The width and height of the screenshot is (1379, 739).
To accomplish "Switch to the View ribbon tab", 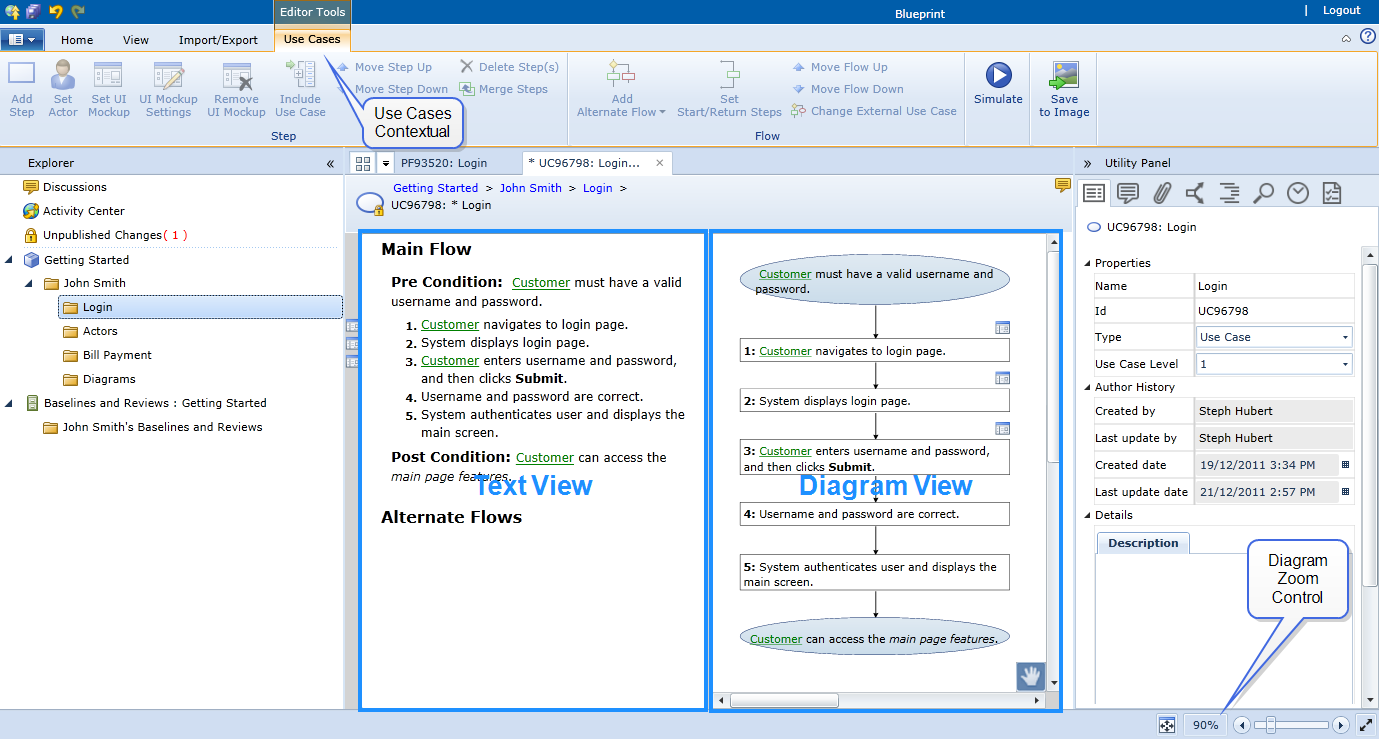I will point(136,40).
